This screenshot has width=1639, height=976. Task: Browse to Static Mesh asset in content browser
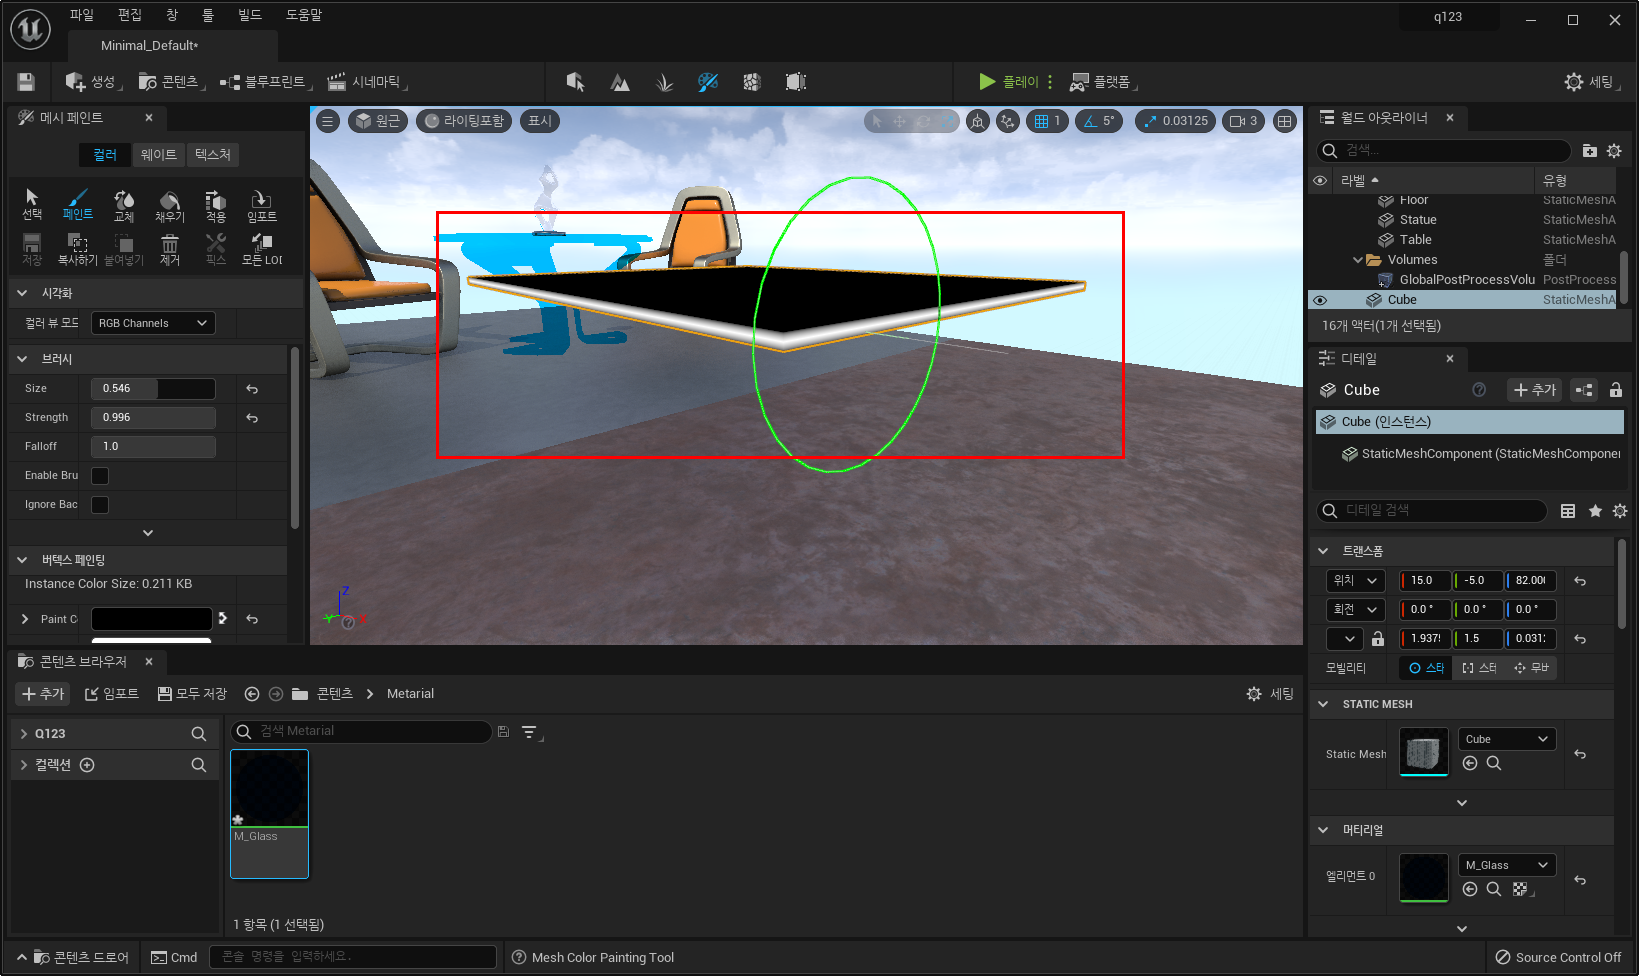pos(1493,763)
